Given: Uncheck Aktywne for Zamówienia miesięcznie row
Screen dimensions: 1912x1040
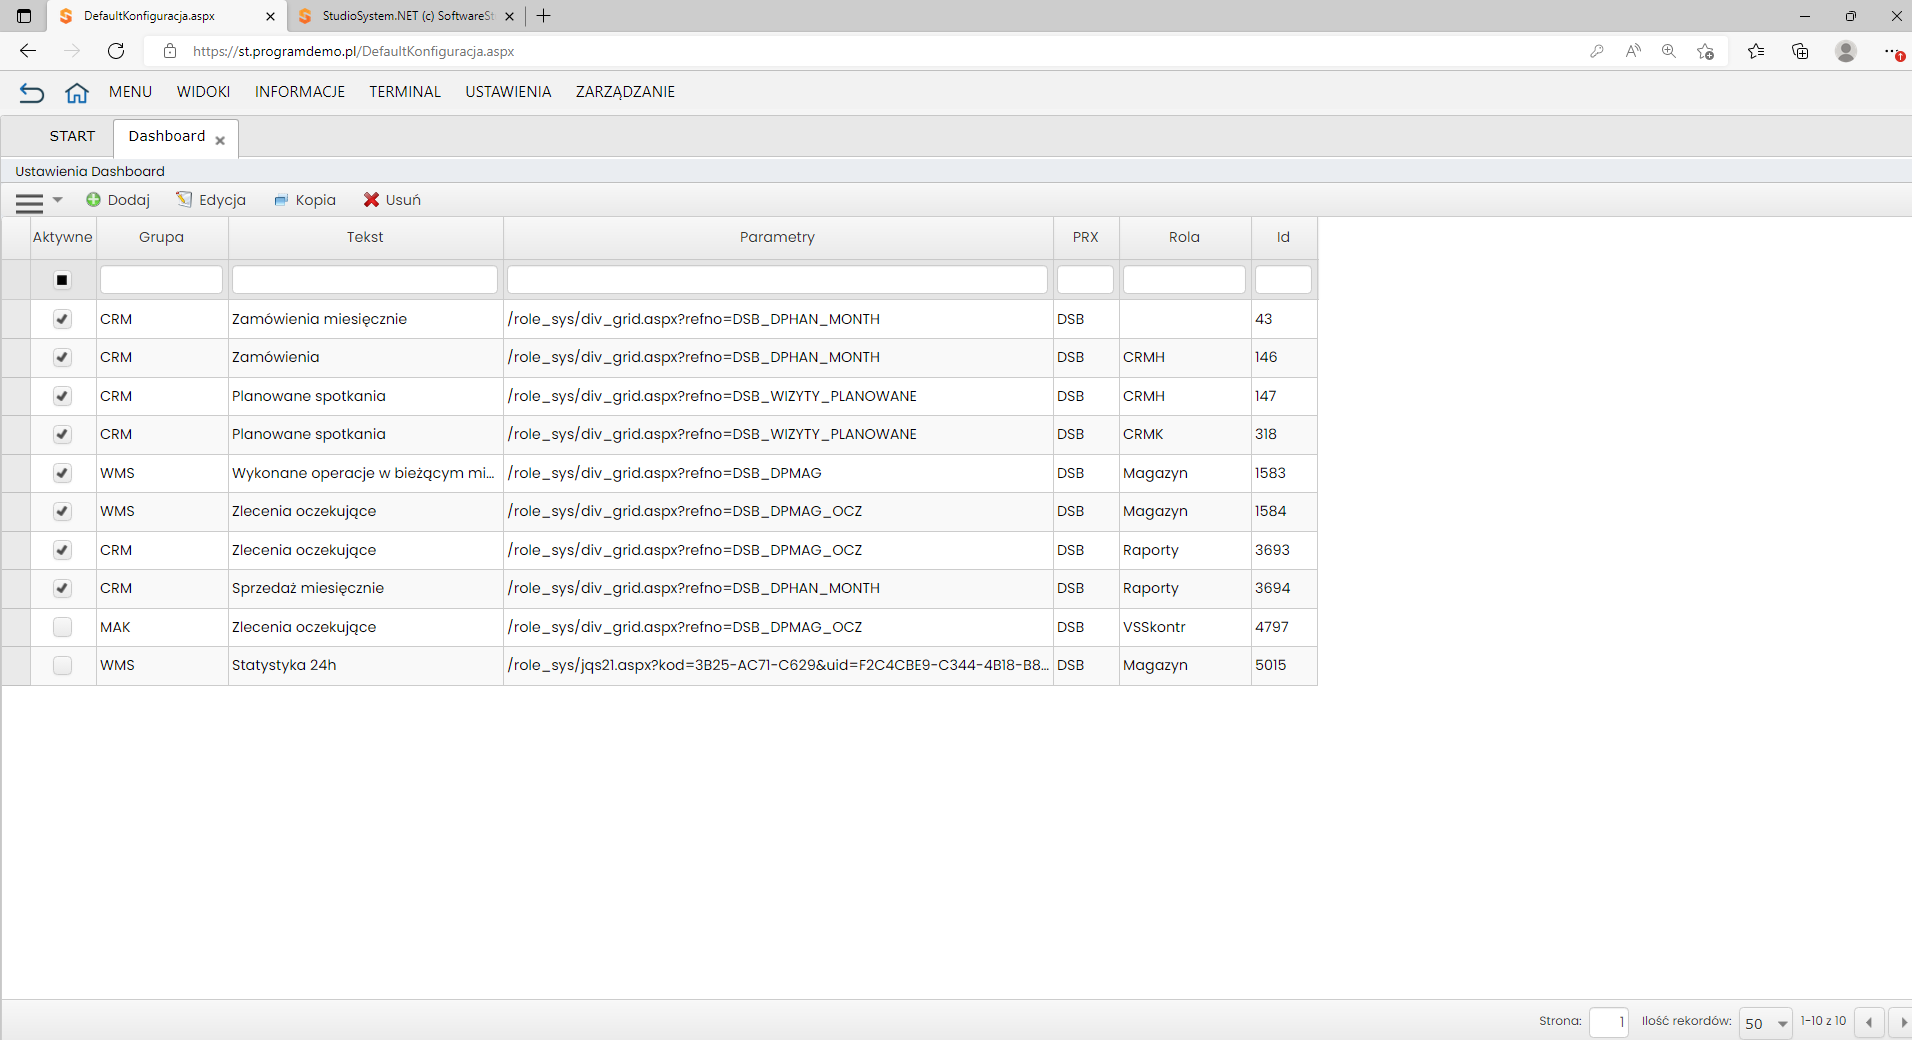Looking at the screenshot, I should tap(62, 319).
